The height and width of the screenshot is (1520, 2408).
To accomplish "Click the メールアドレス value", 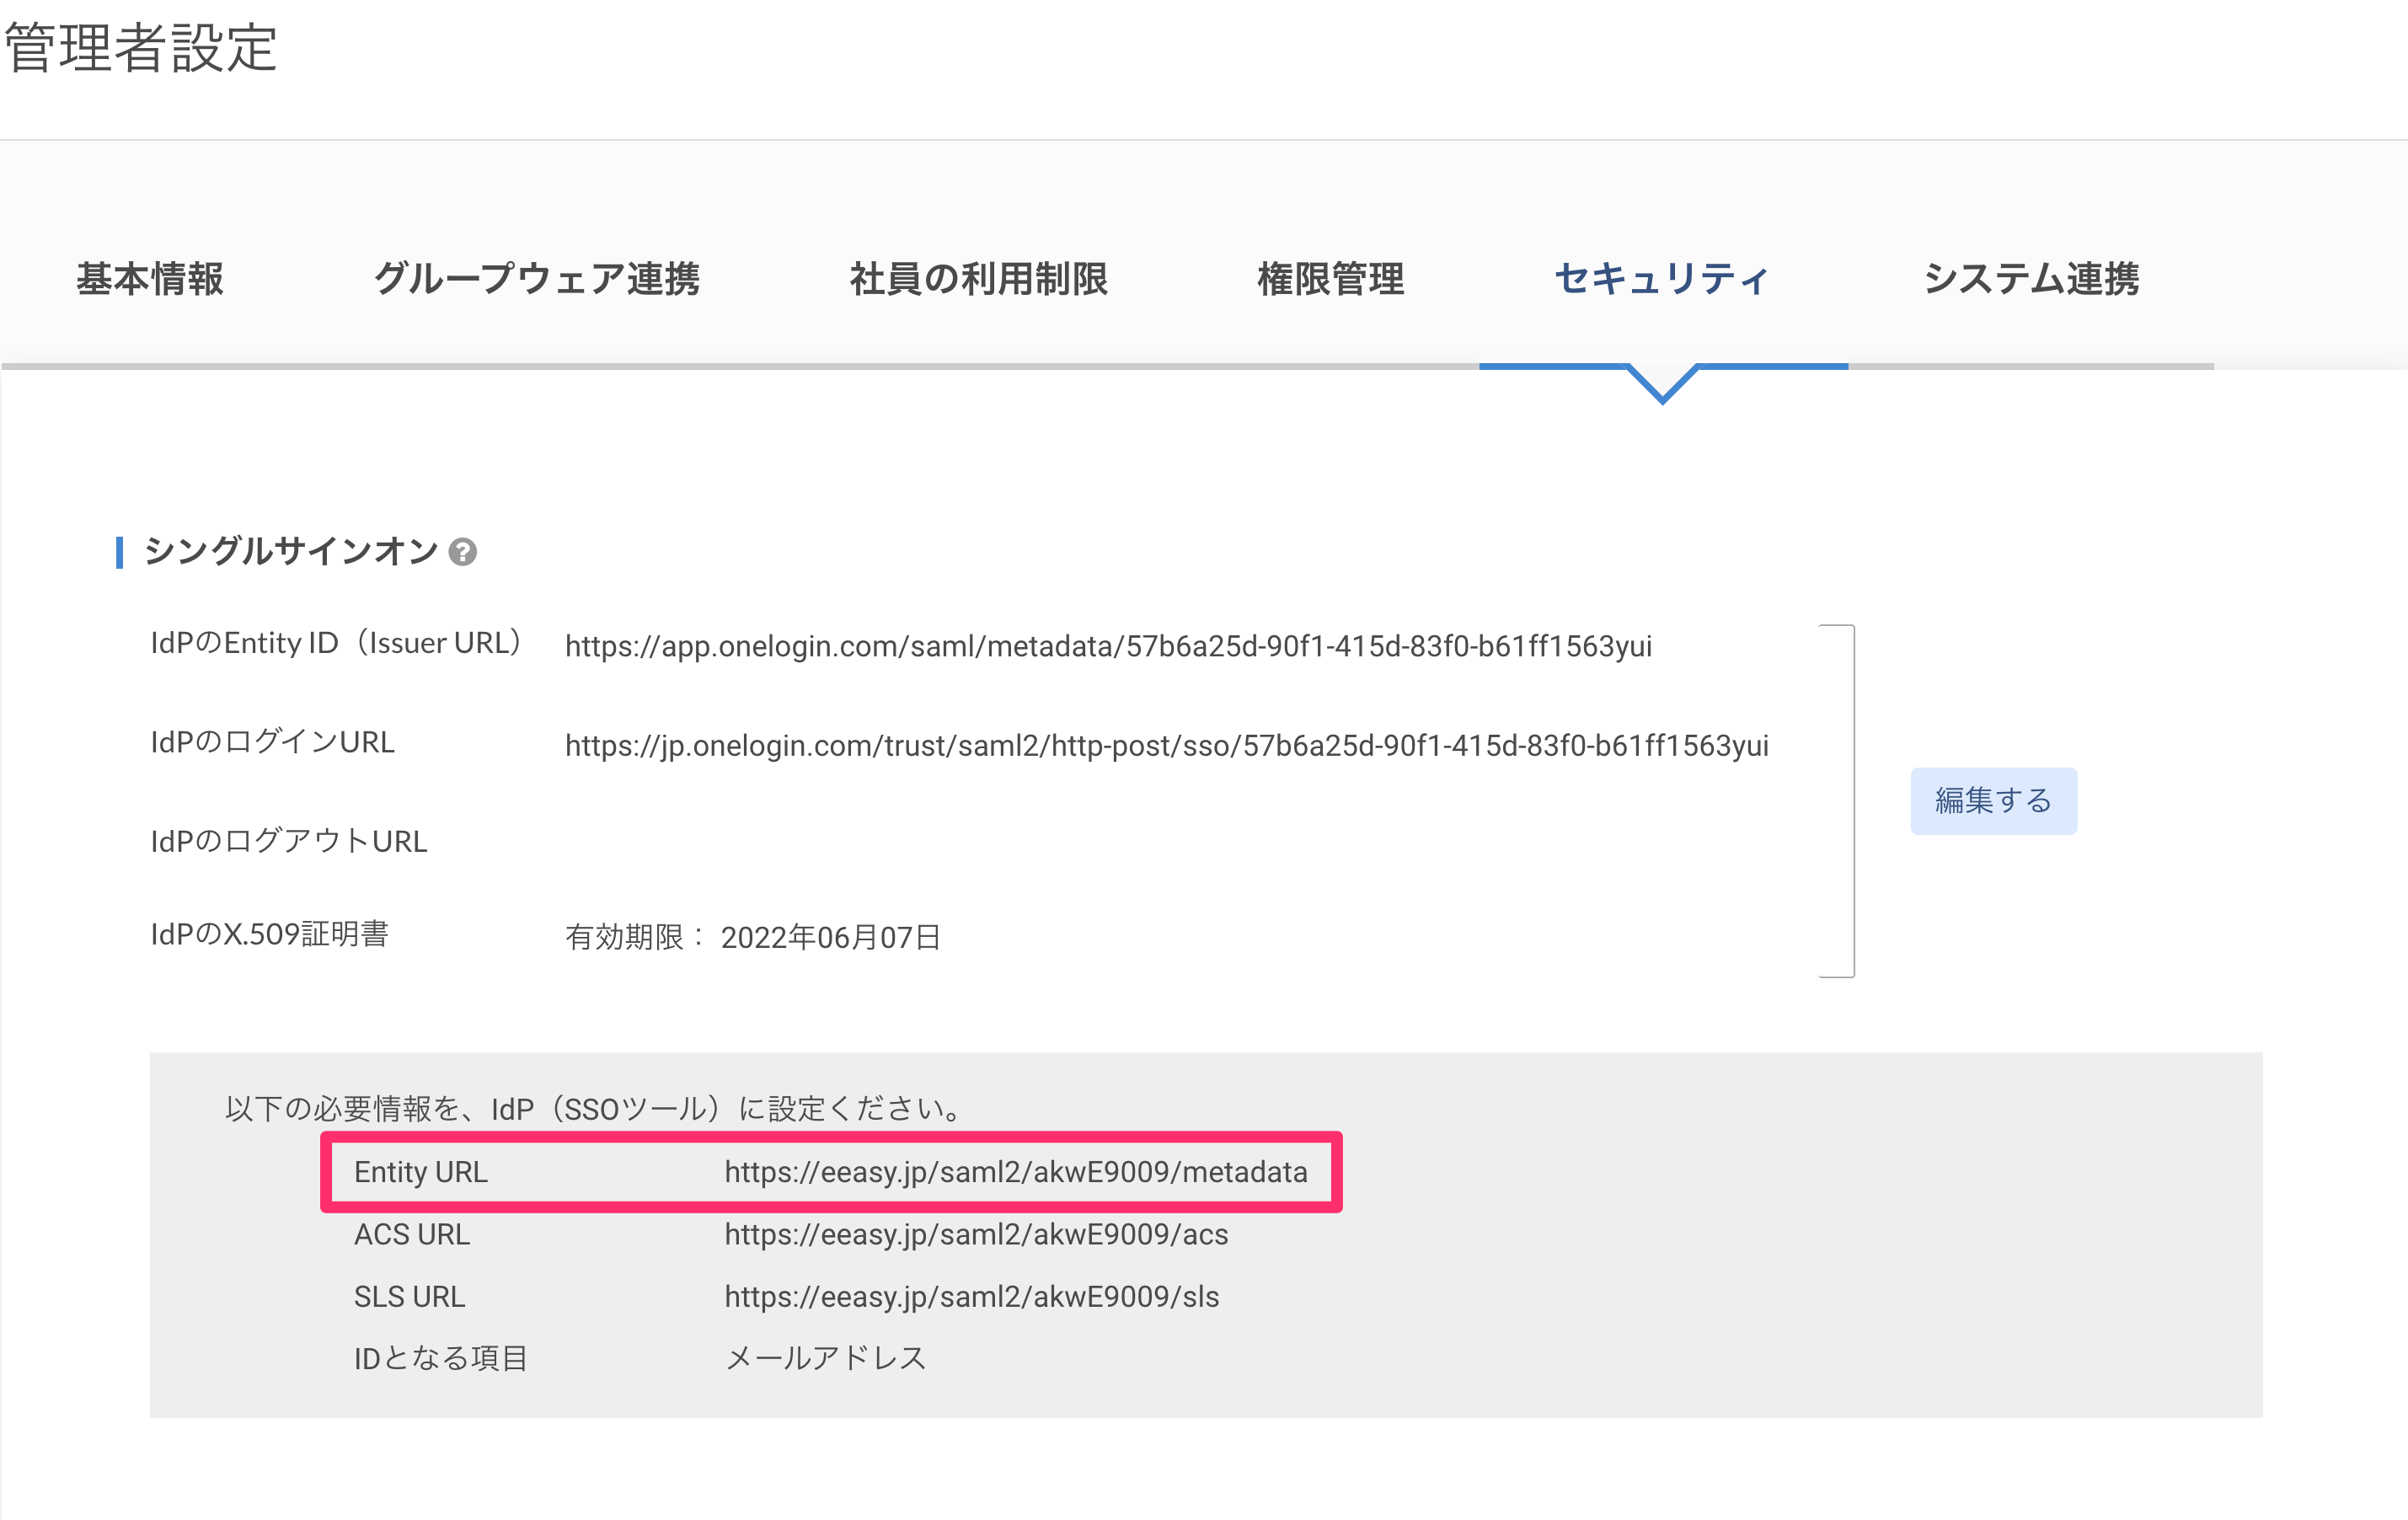I will click(826, 1358).
